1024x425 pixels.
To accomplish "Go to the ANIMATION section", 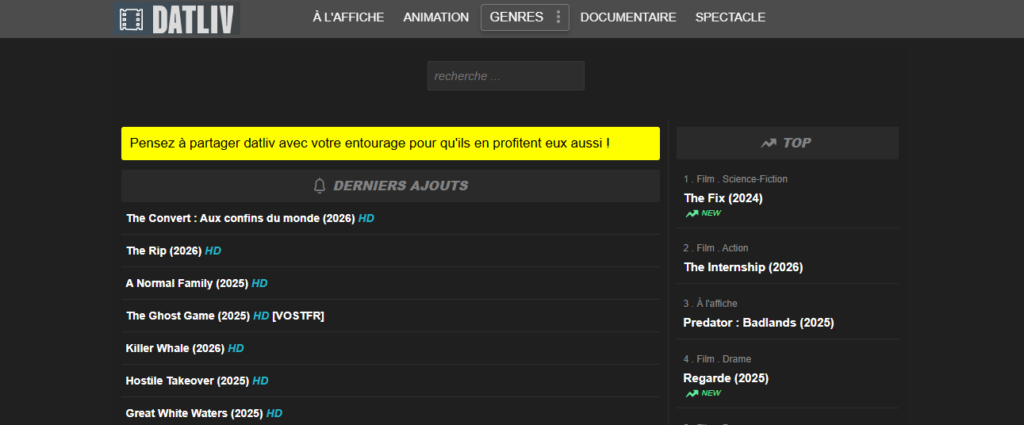I will [436, 17].
